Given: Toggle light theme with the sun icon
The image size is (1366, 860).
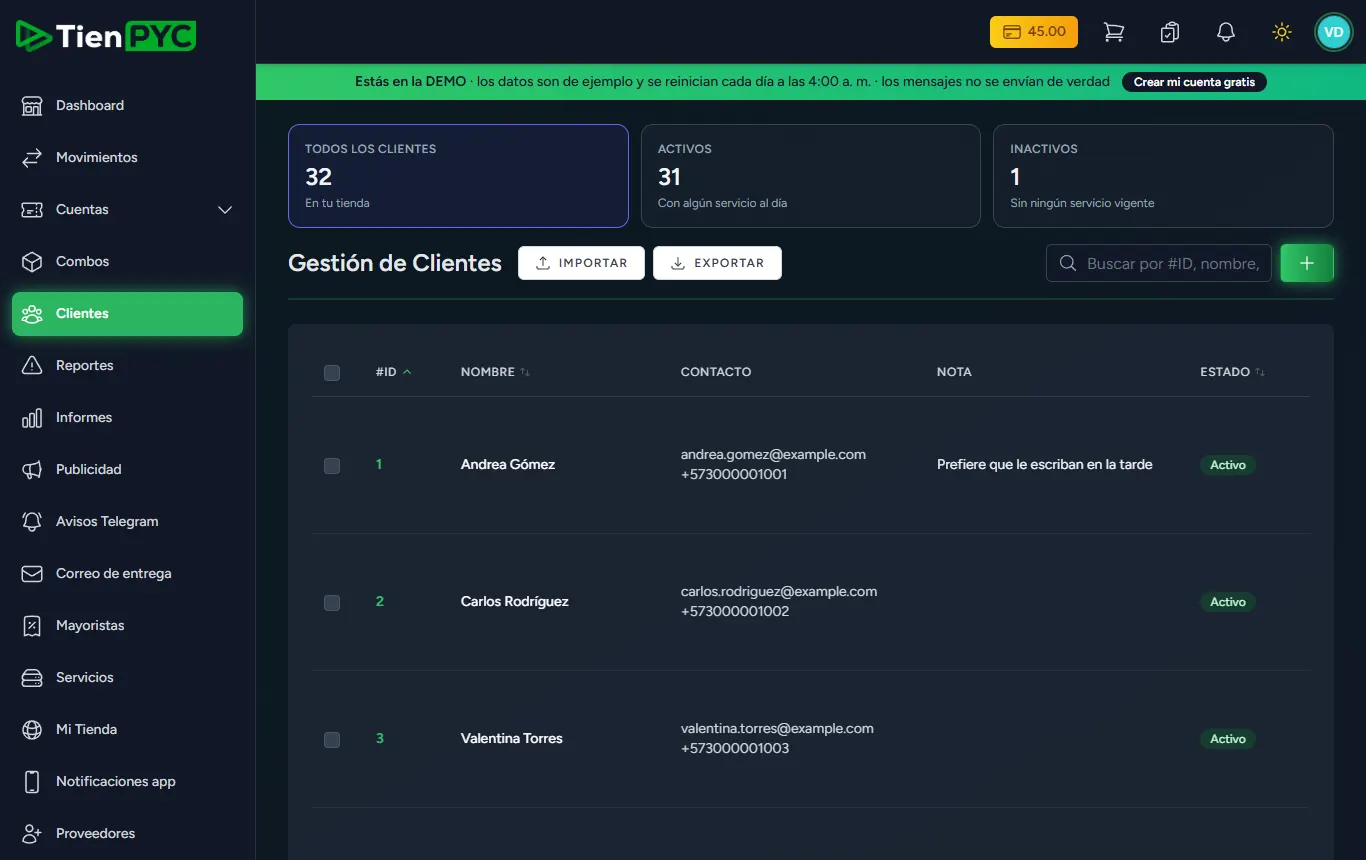Looking at the screenshot, I should coord(1281,32).
